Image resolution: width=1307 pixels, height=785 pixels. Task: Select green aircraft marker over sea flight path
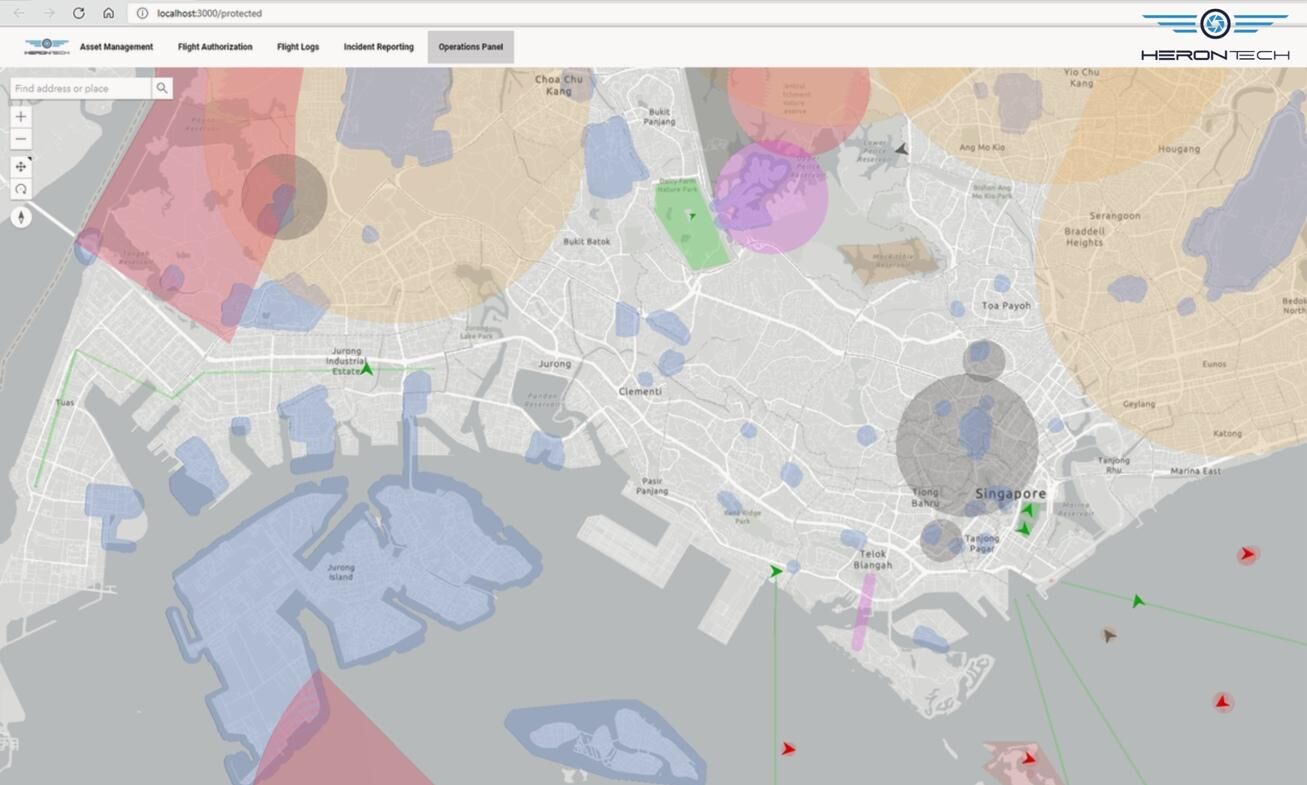[1138, 601]
